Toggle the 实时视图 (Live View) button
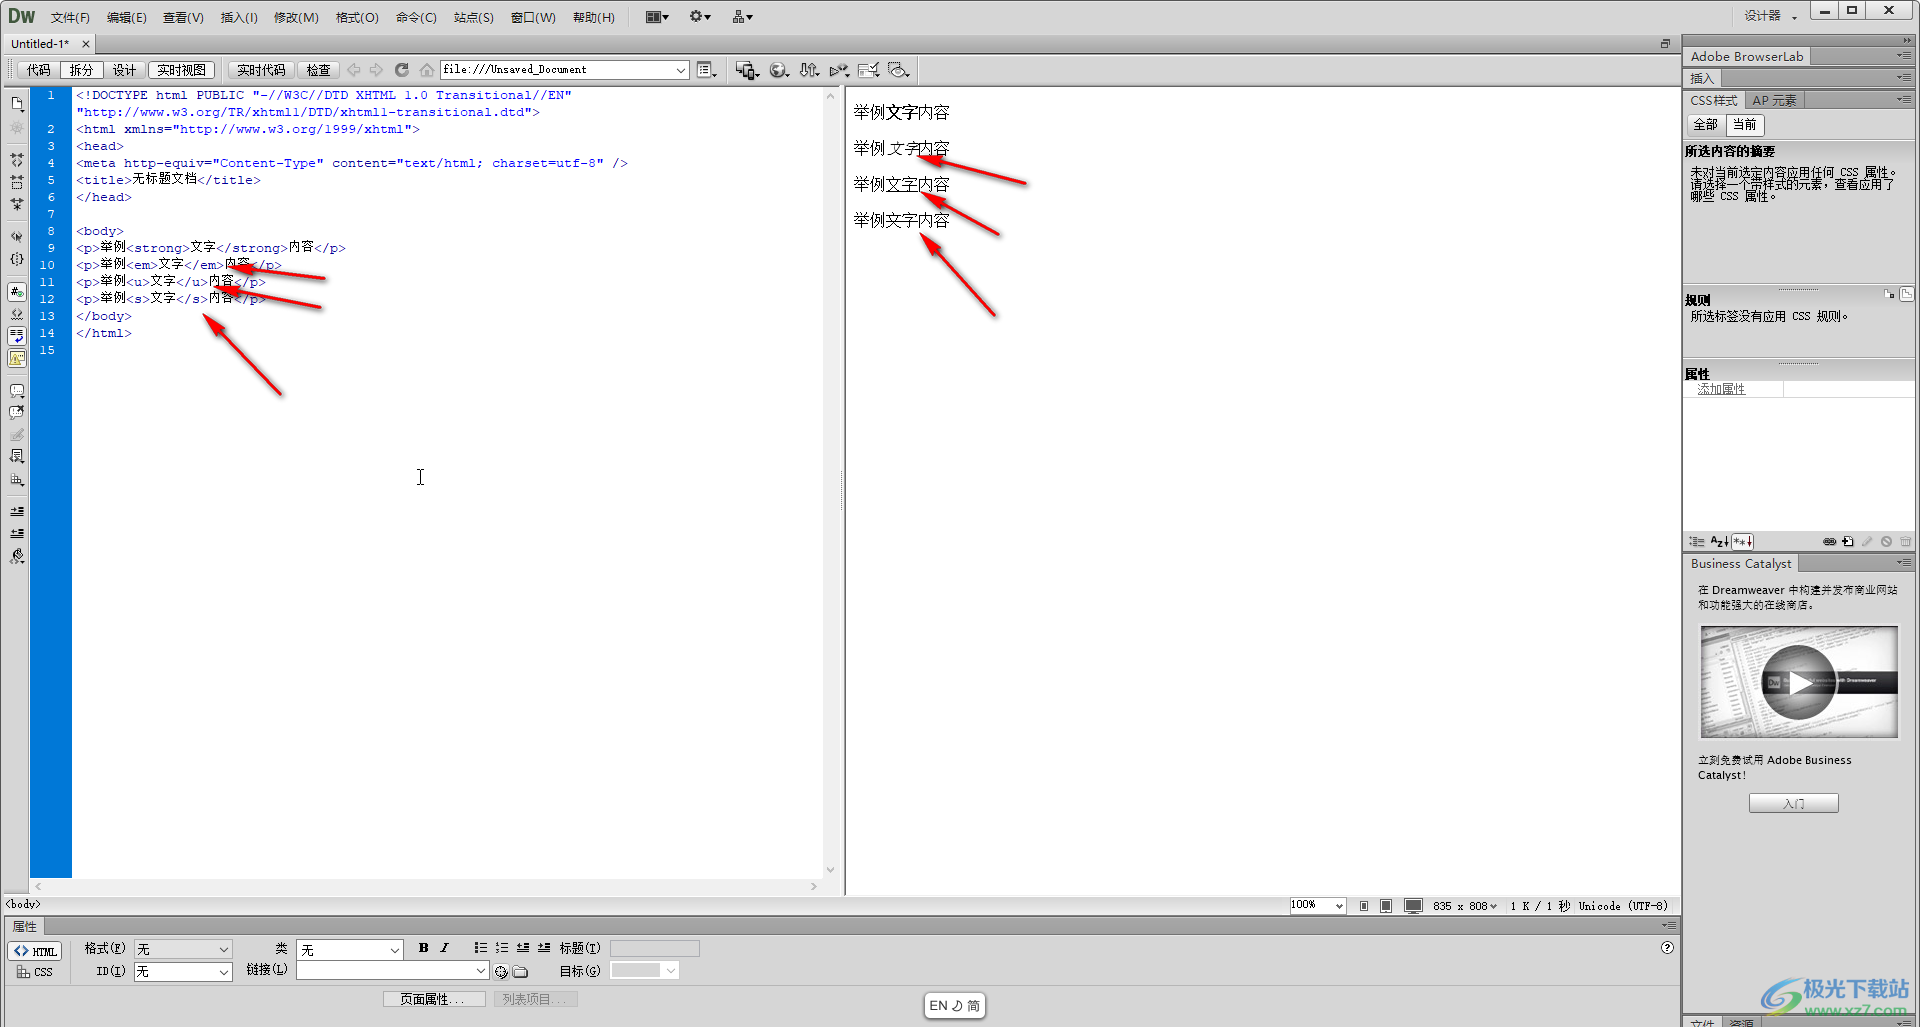Screen dimensions: 1920x1027 (181, 70)
